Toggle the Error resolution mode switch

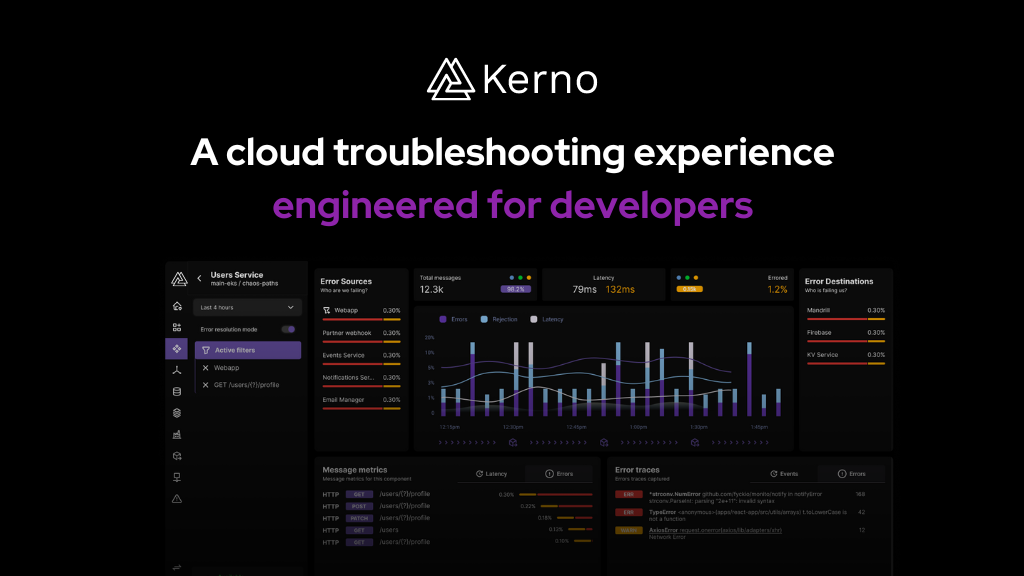[x=289, y=329]
